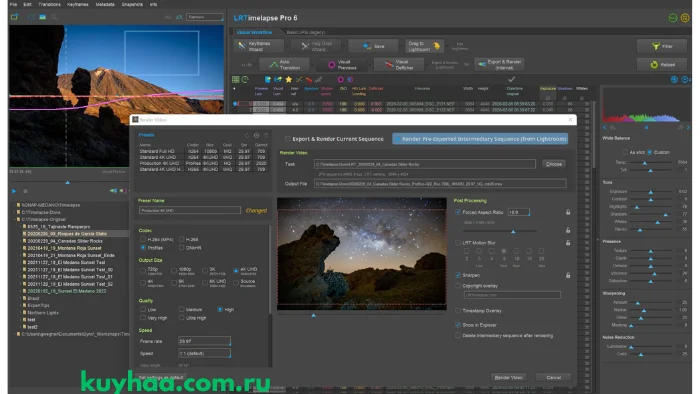Switch to Basic/JPG (legacy) tab
Image resolution: width=700 pixels, height=394 pixels.
(306, 33)
